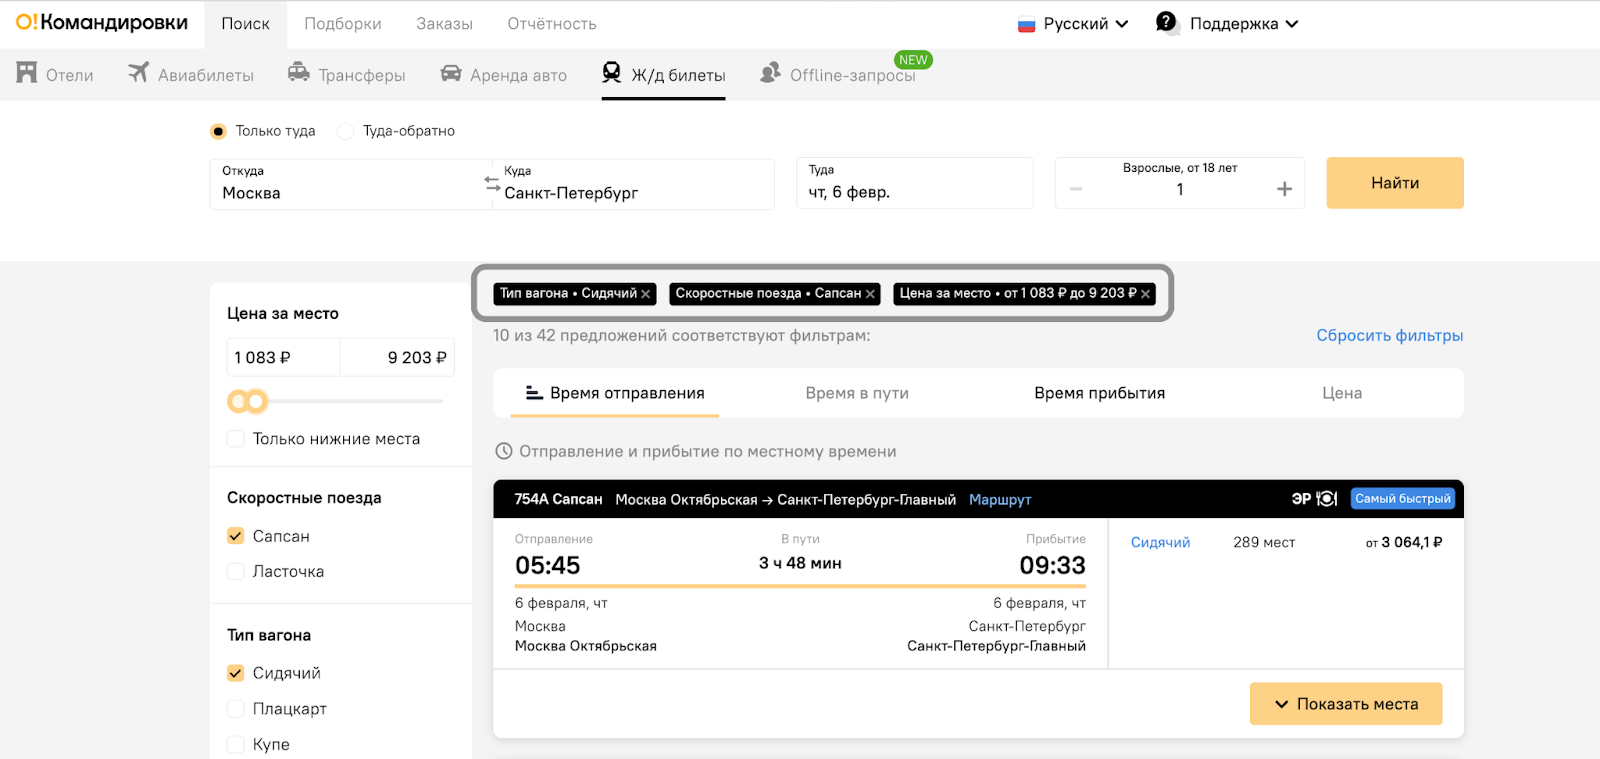
Task: Click the clock icon near local time note
Action: (x=504, y=451)
